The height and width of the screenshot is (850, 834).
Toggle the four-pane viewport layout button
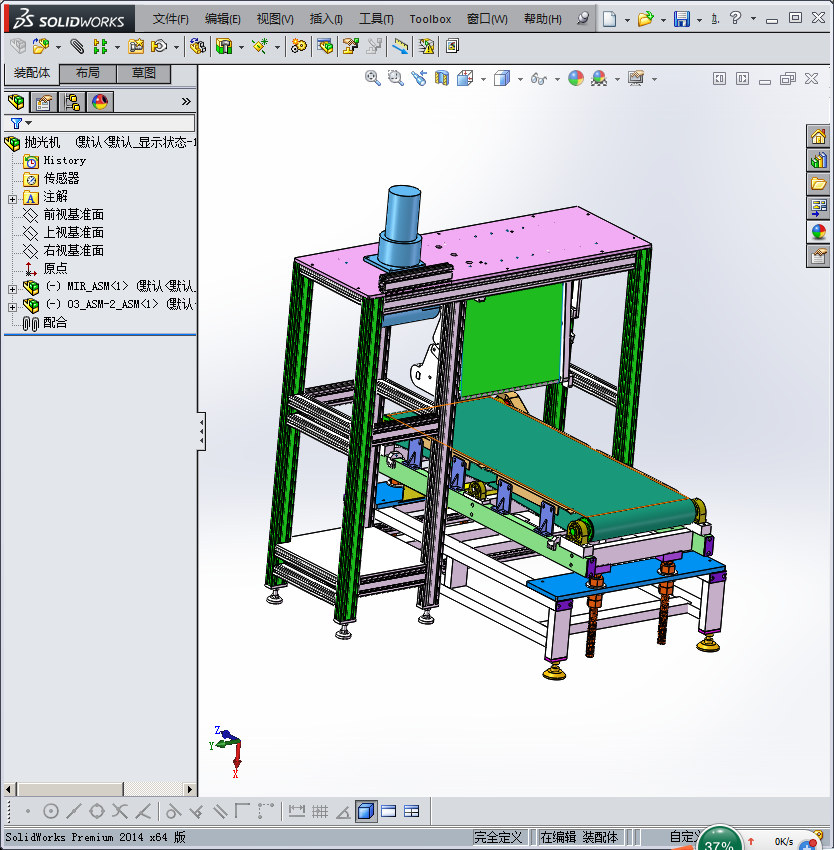pyautogui.click(x=412, y=812)
